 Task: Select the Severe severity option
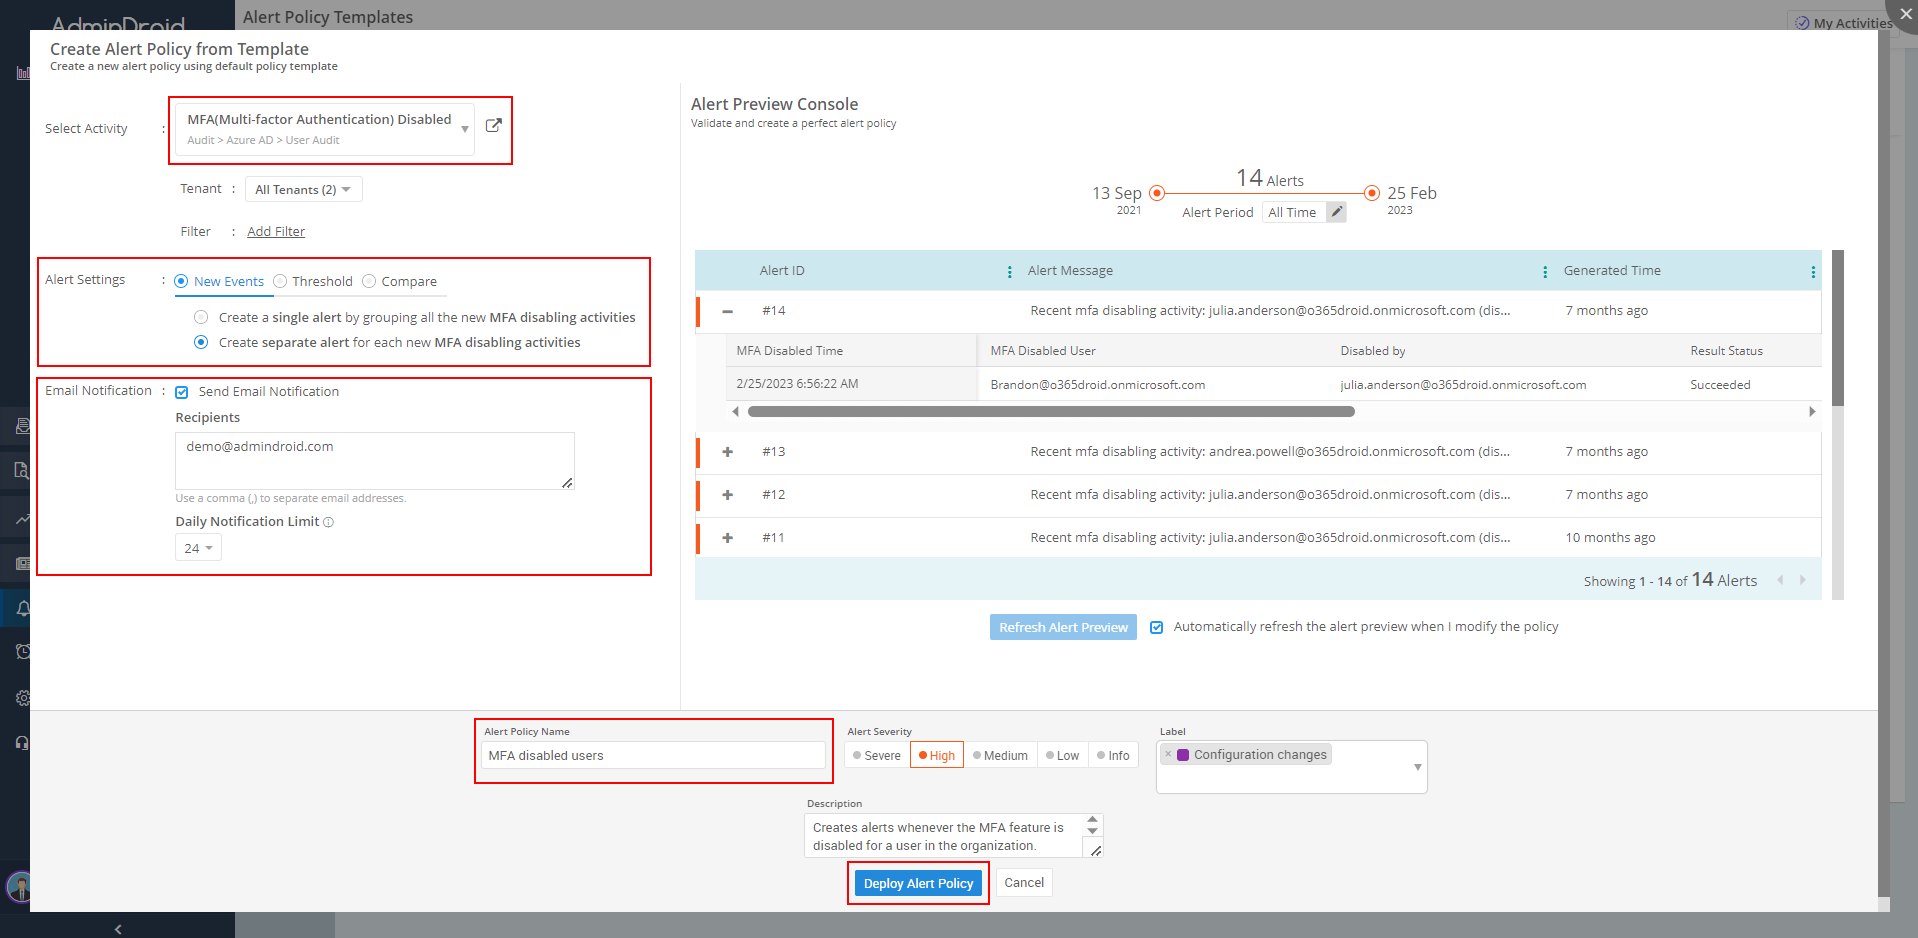click(877, 756)
